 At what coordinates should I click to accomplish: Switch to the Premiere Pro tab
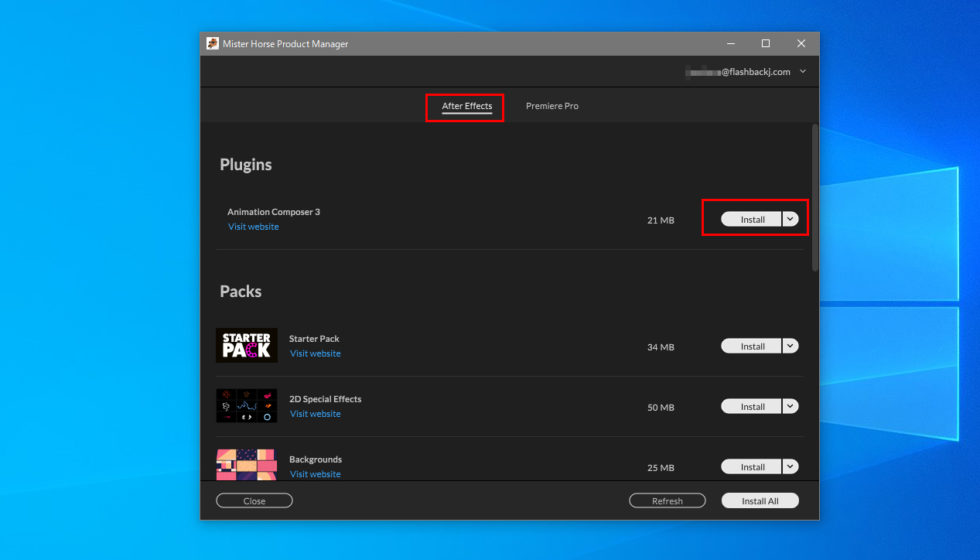pyautogui.click(x=552, y=106)
